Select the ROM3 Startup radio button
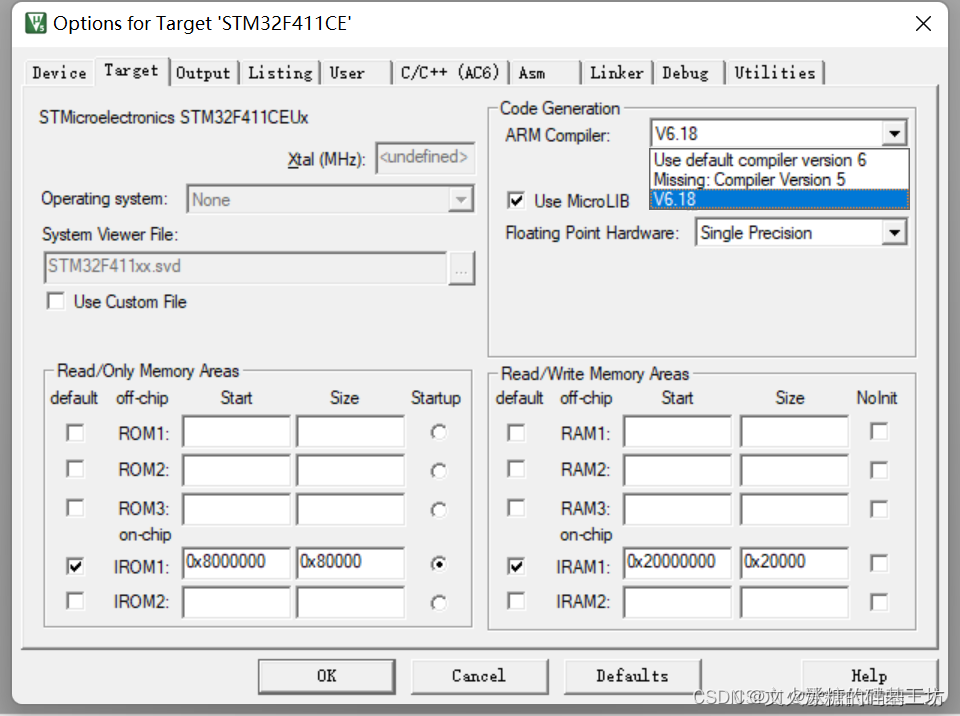Image resolution: width=960 pixels, height=716 pixels. (x=438, y=510)
